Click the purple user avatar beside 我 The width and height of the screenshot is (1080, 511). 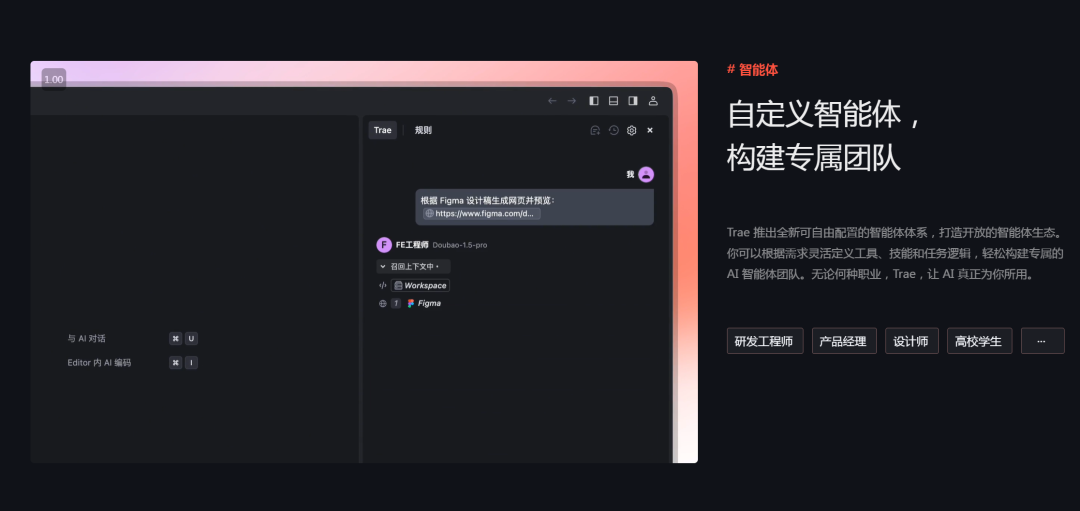[646, 174]
